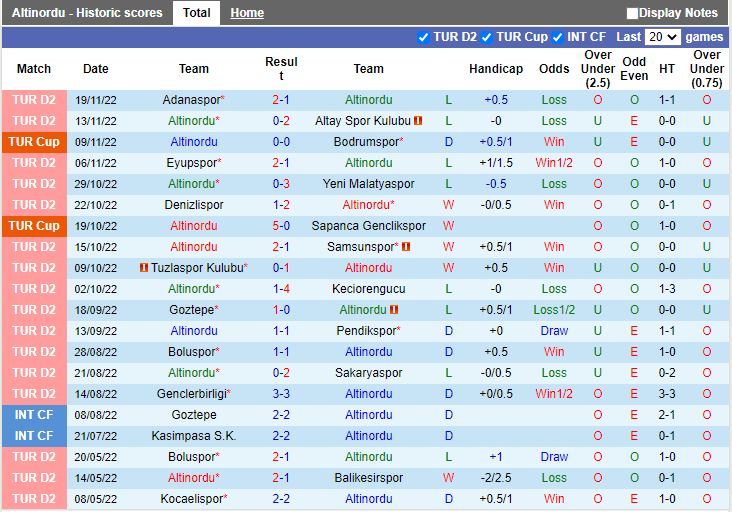Click Tuzlaspor Kulubu team name

point(197,268)
